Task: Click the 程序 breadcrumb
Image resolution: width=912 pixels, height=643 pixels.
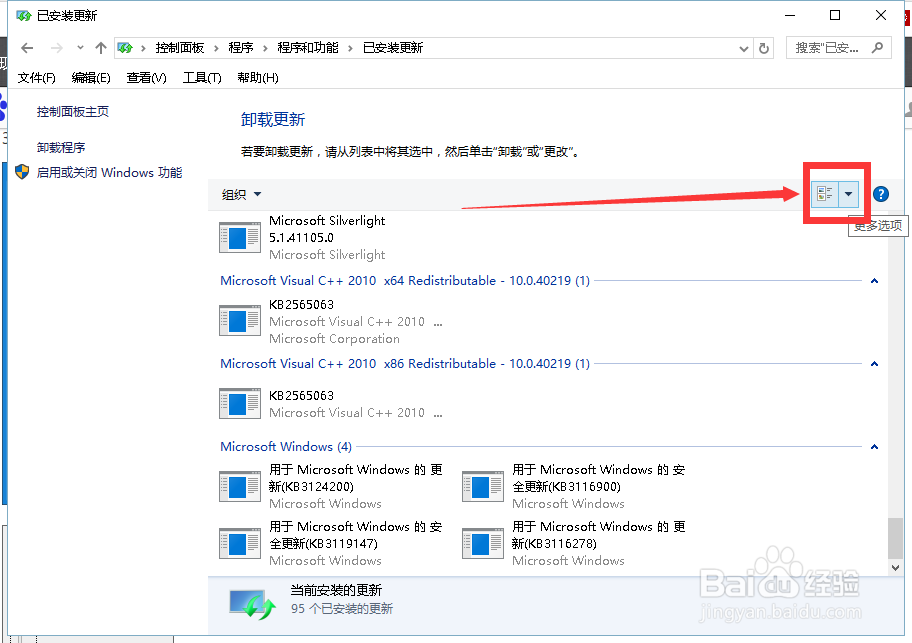Action: (x=241, y=48)
